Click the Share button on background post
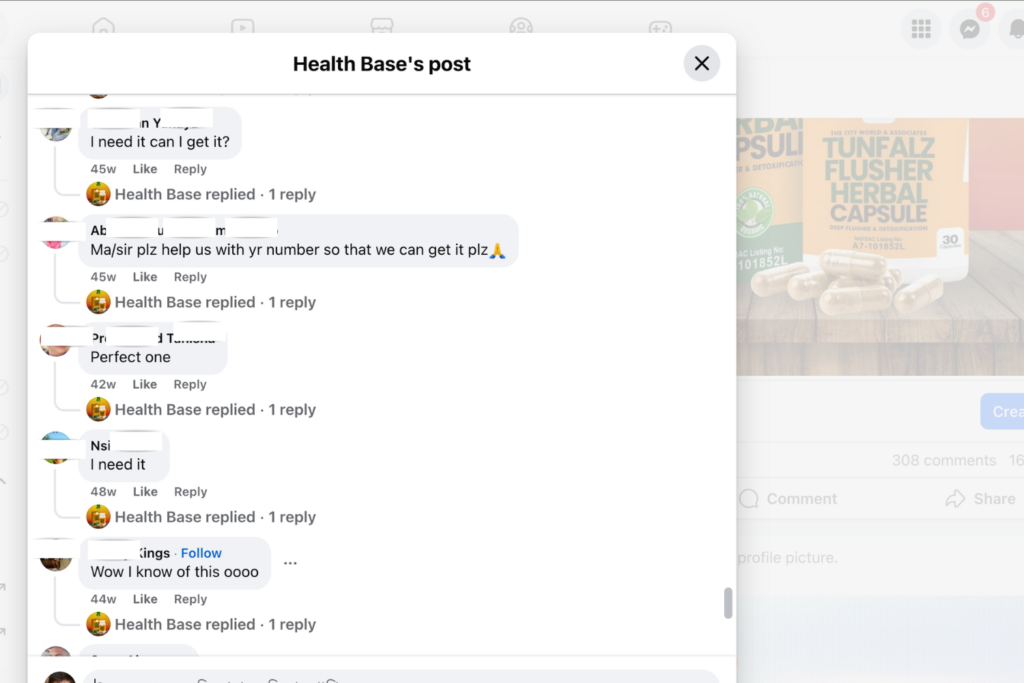Image resolution: width=1024 pixels, height=683 pixels. [x=980, y=499]
